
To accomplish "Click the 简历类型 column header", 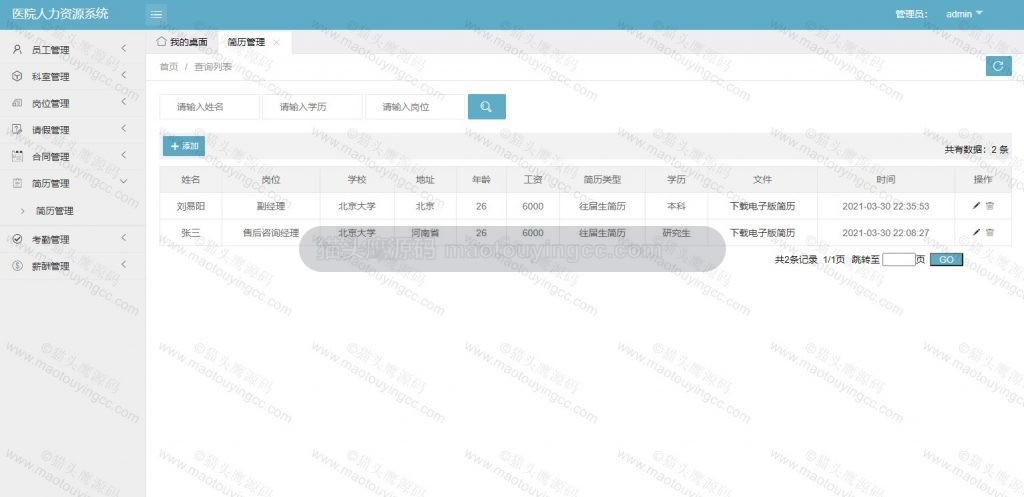I will 602,180.
